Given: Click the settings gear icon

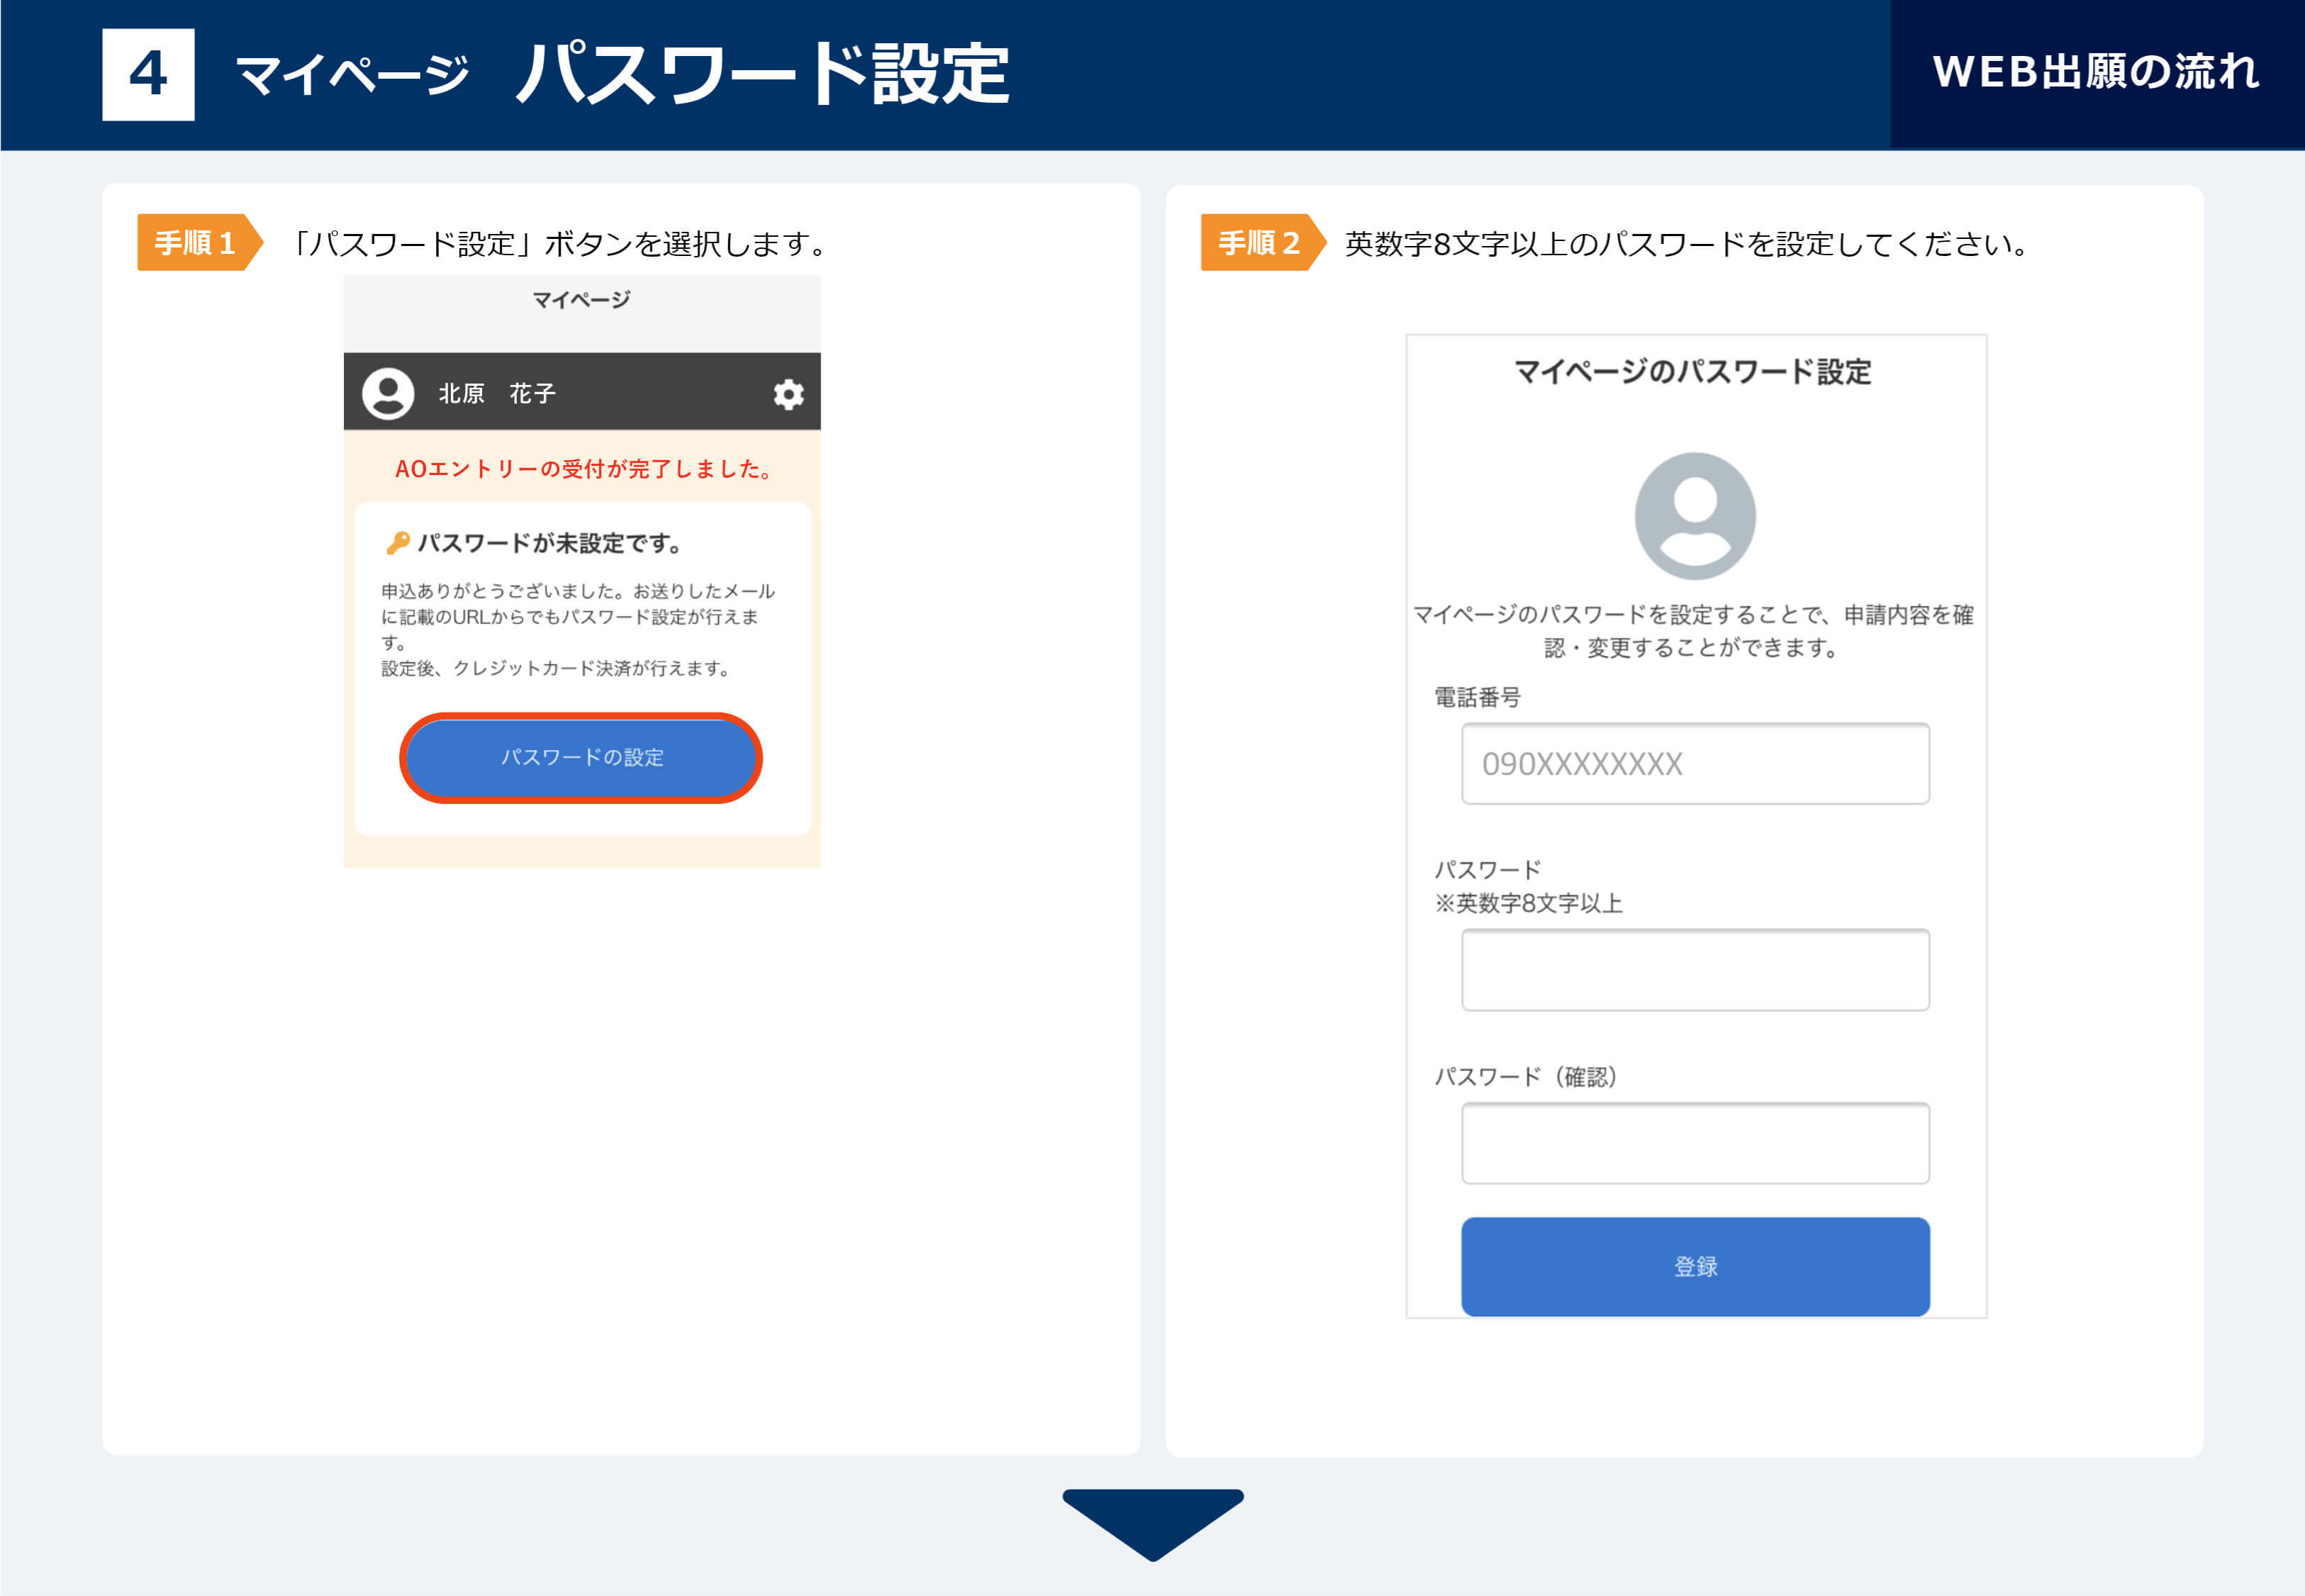Looking at the screenshot, I should pyautogui.click(x=788, y=394).
